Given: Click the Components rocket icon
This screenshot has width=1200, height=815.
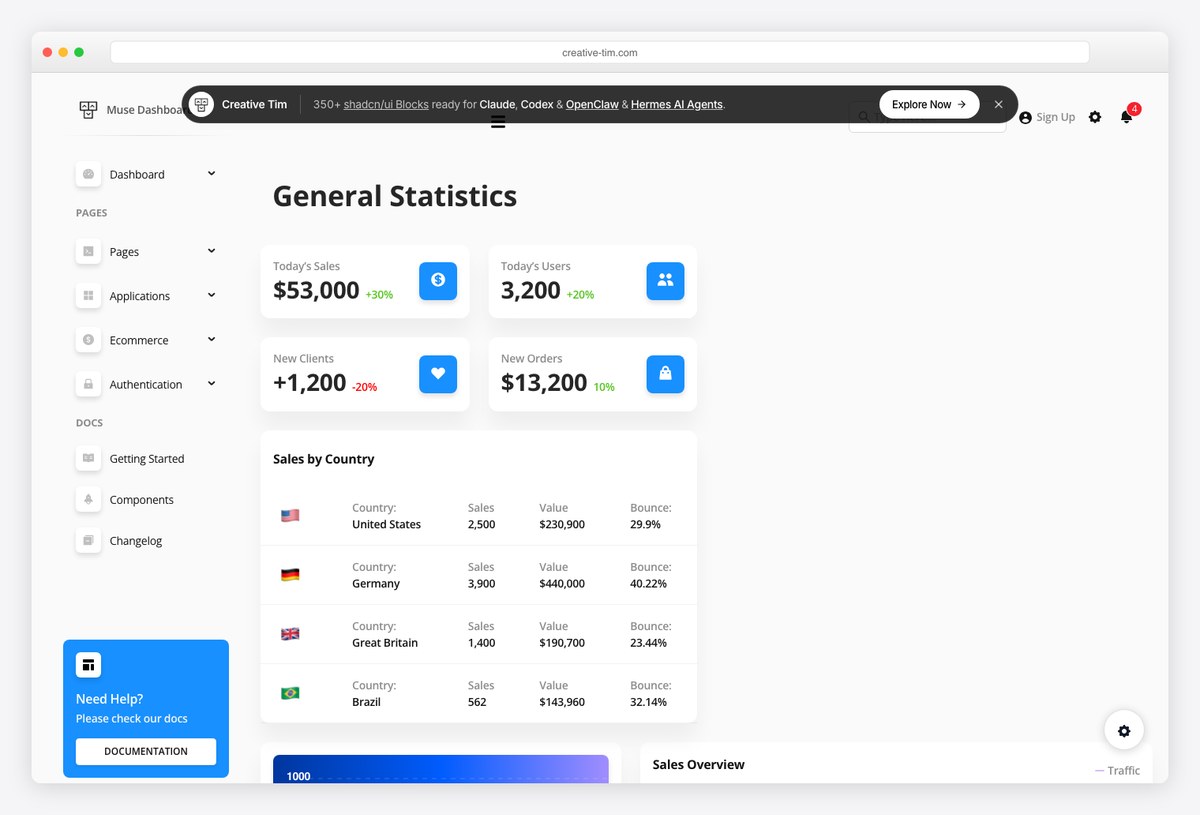Looking at the screenshot, I should (88, 499).
